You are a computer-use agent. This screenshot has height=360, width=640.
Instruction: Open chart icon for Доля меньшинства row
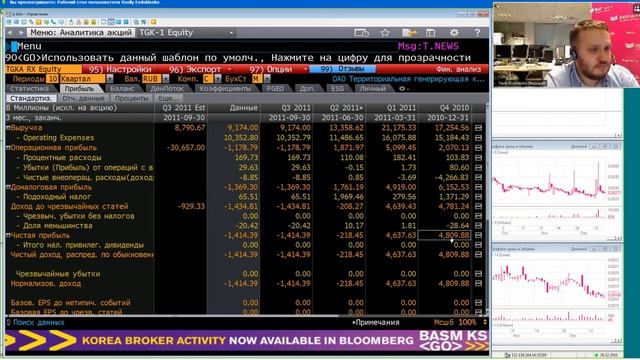point(479,226)
